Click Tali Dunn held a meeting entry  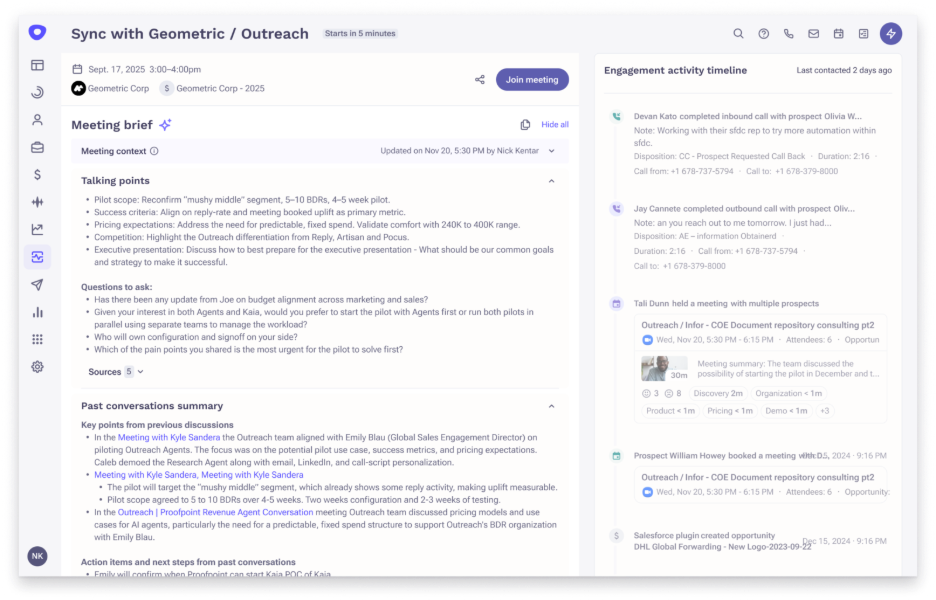726,303
